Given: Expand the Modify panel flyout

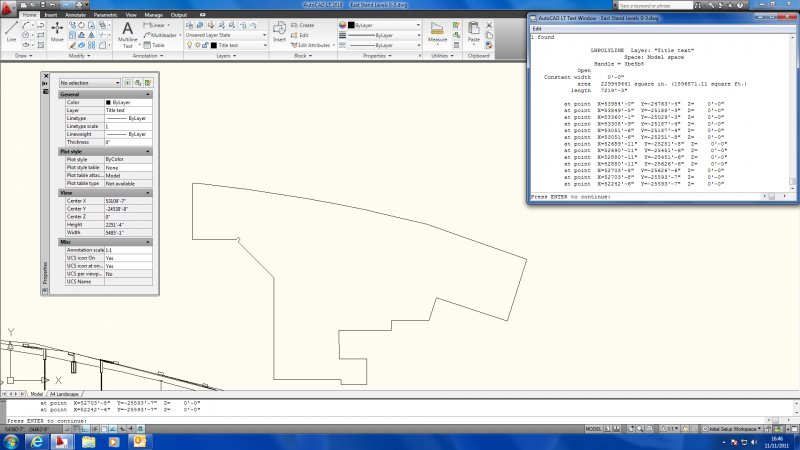Looking at the screenshot, I should tap(79, 56).
